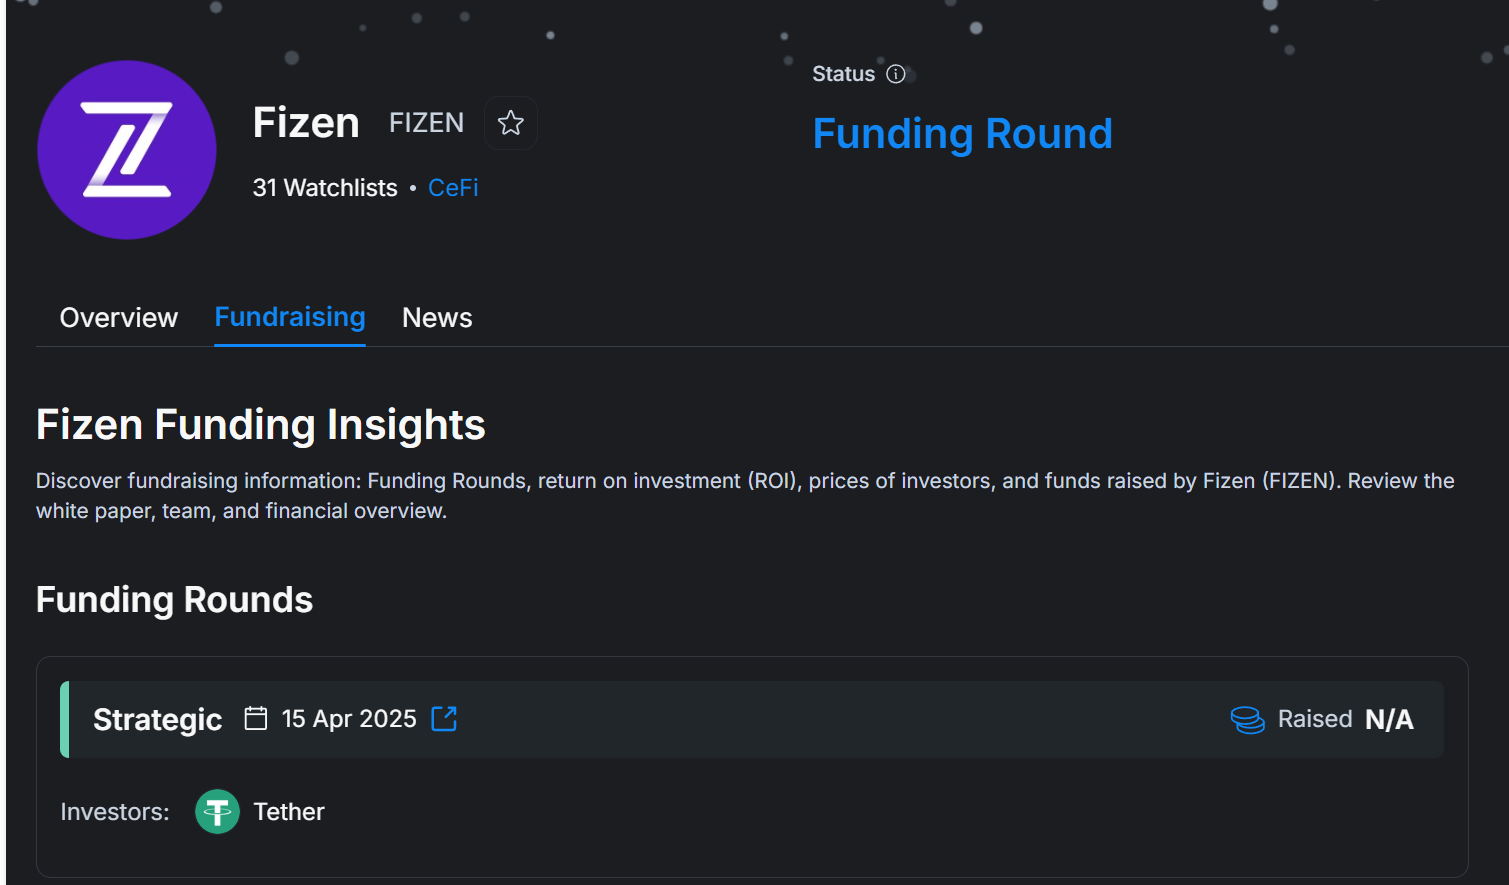The height and width of the screenshot is (885, 1509).
Task: Open the Tether investor name link
Action: [289, 812]
